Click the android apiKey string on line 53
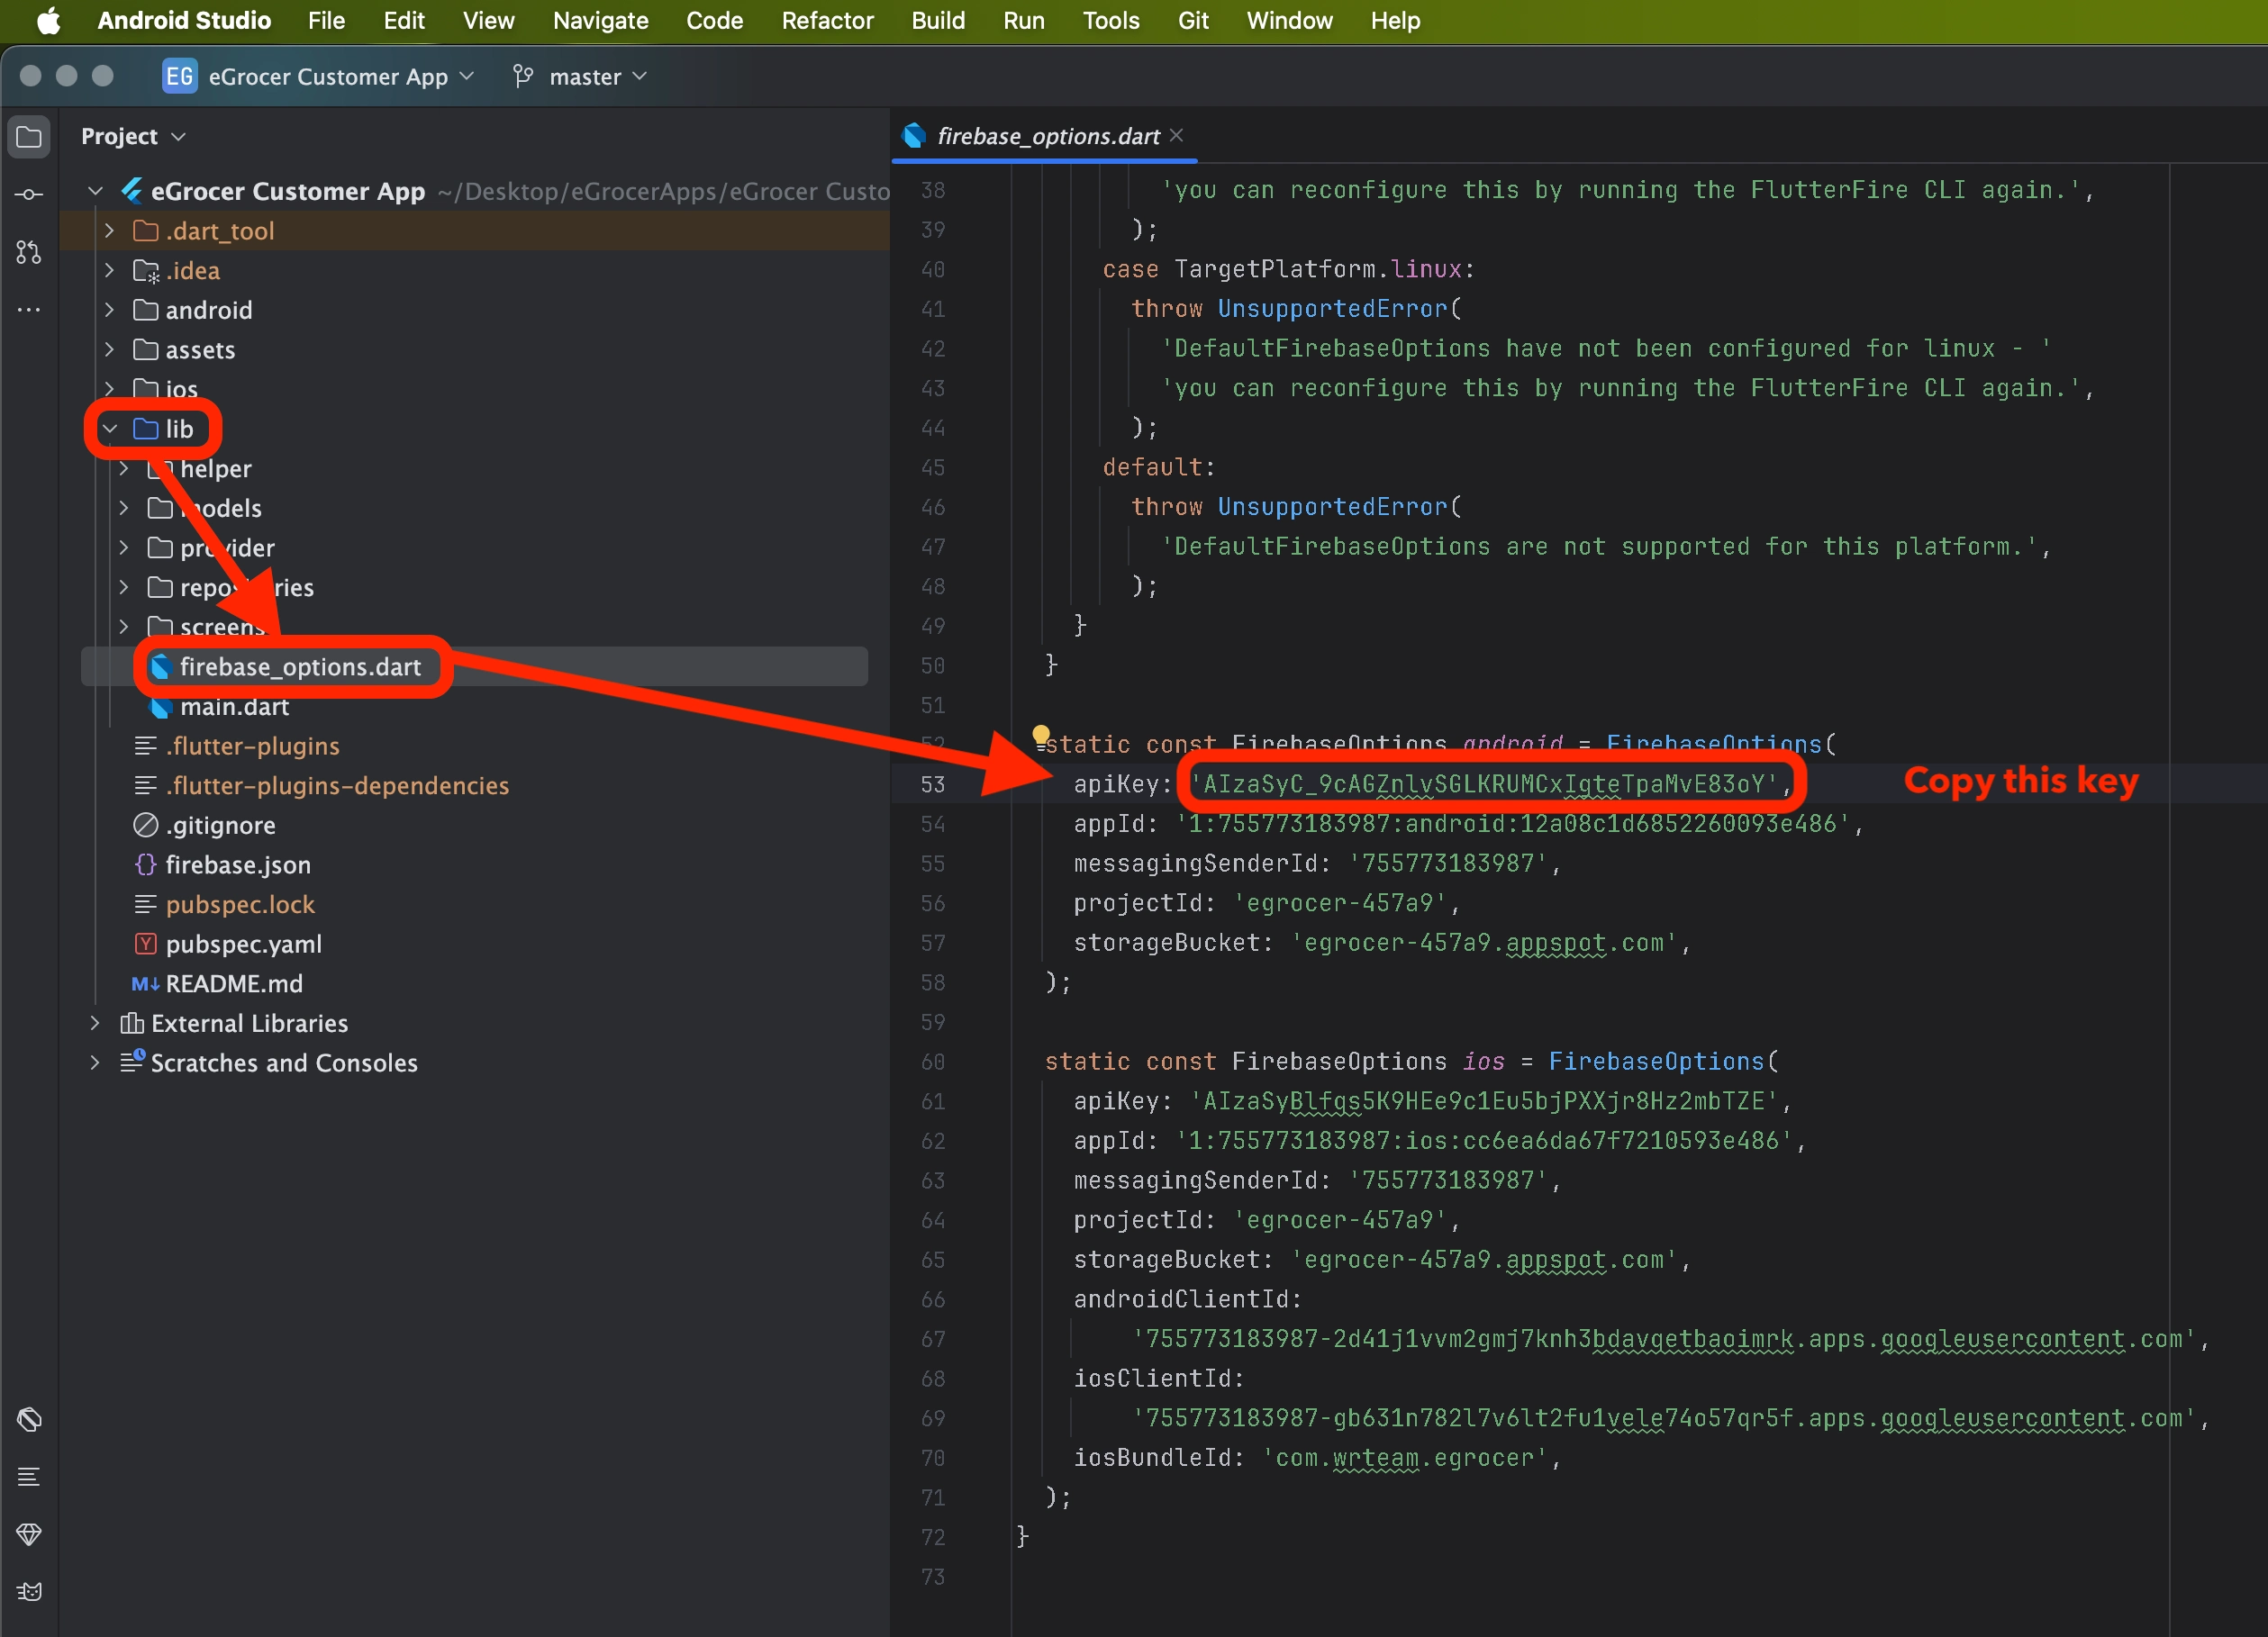Image resolution: width=2268 pixels, height=1637 pixels. 1484,784
